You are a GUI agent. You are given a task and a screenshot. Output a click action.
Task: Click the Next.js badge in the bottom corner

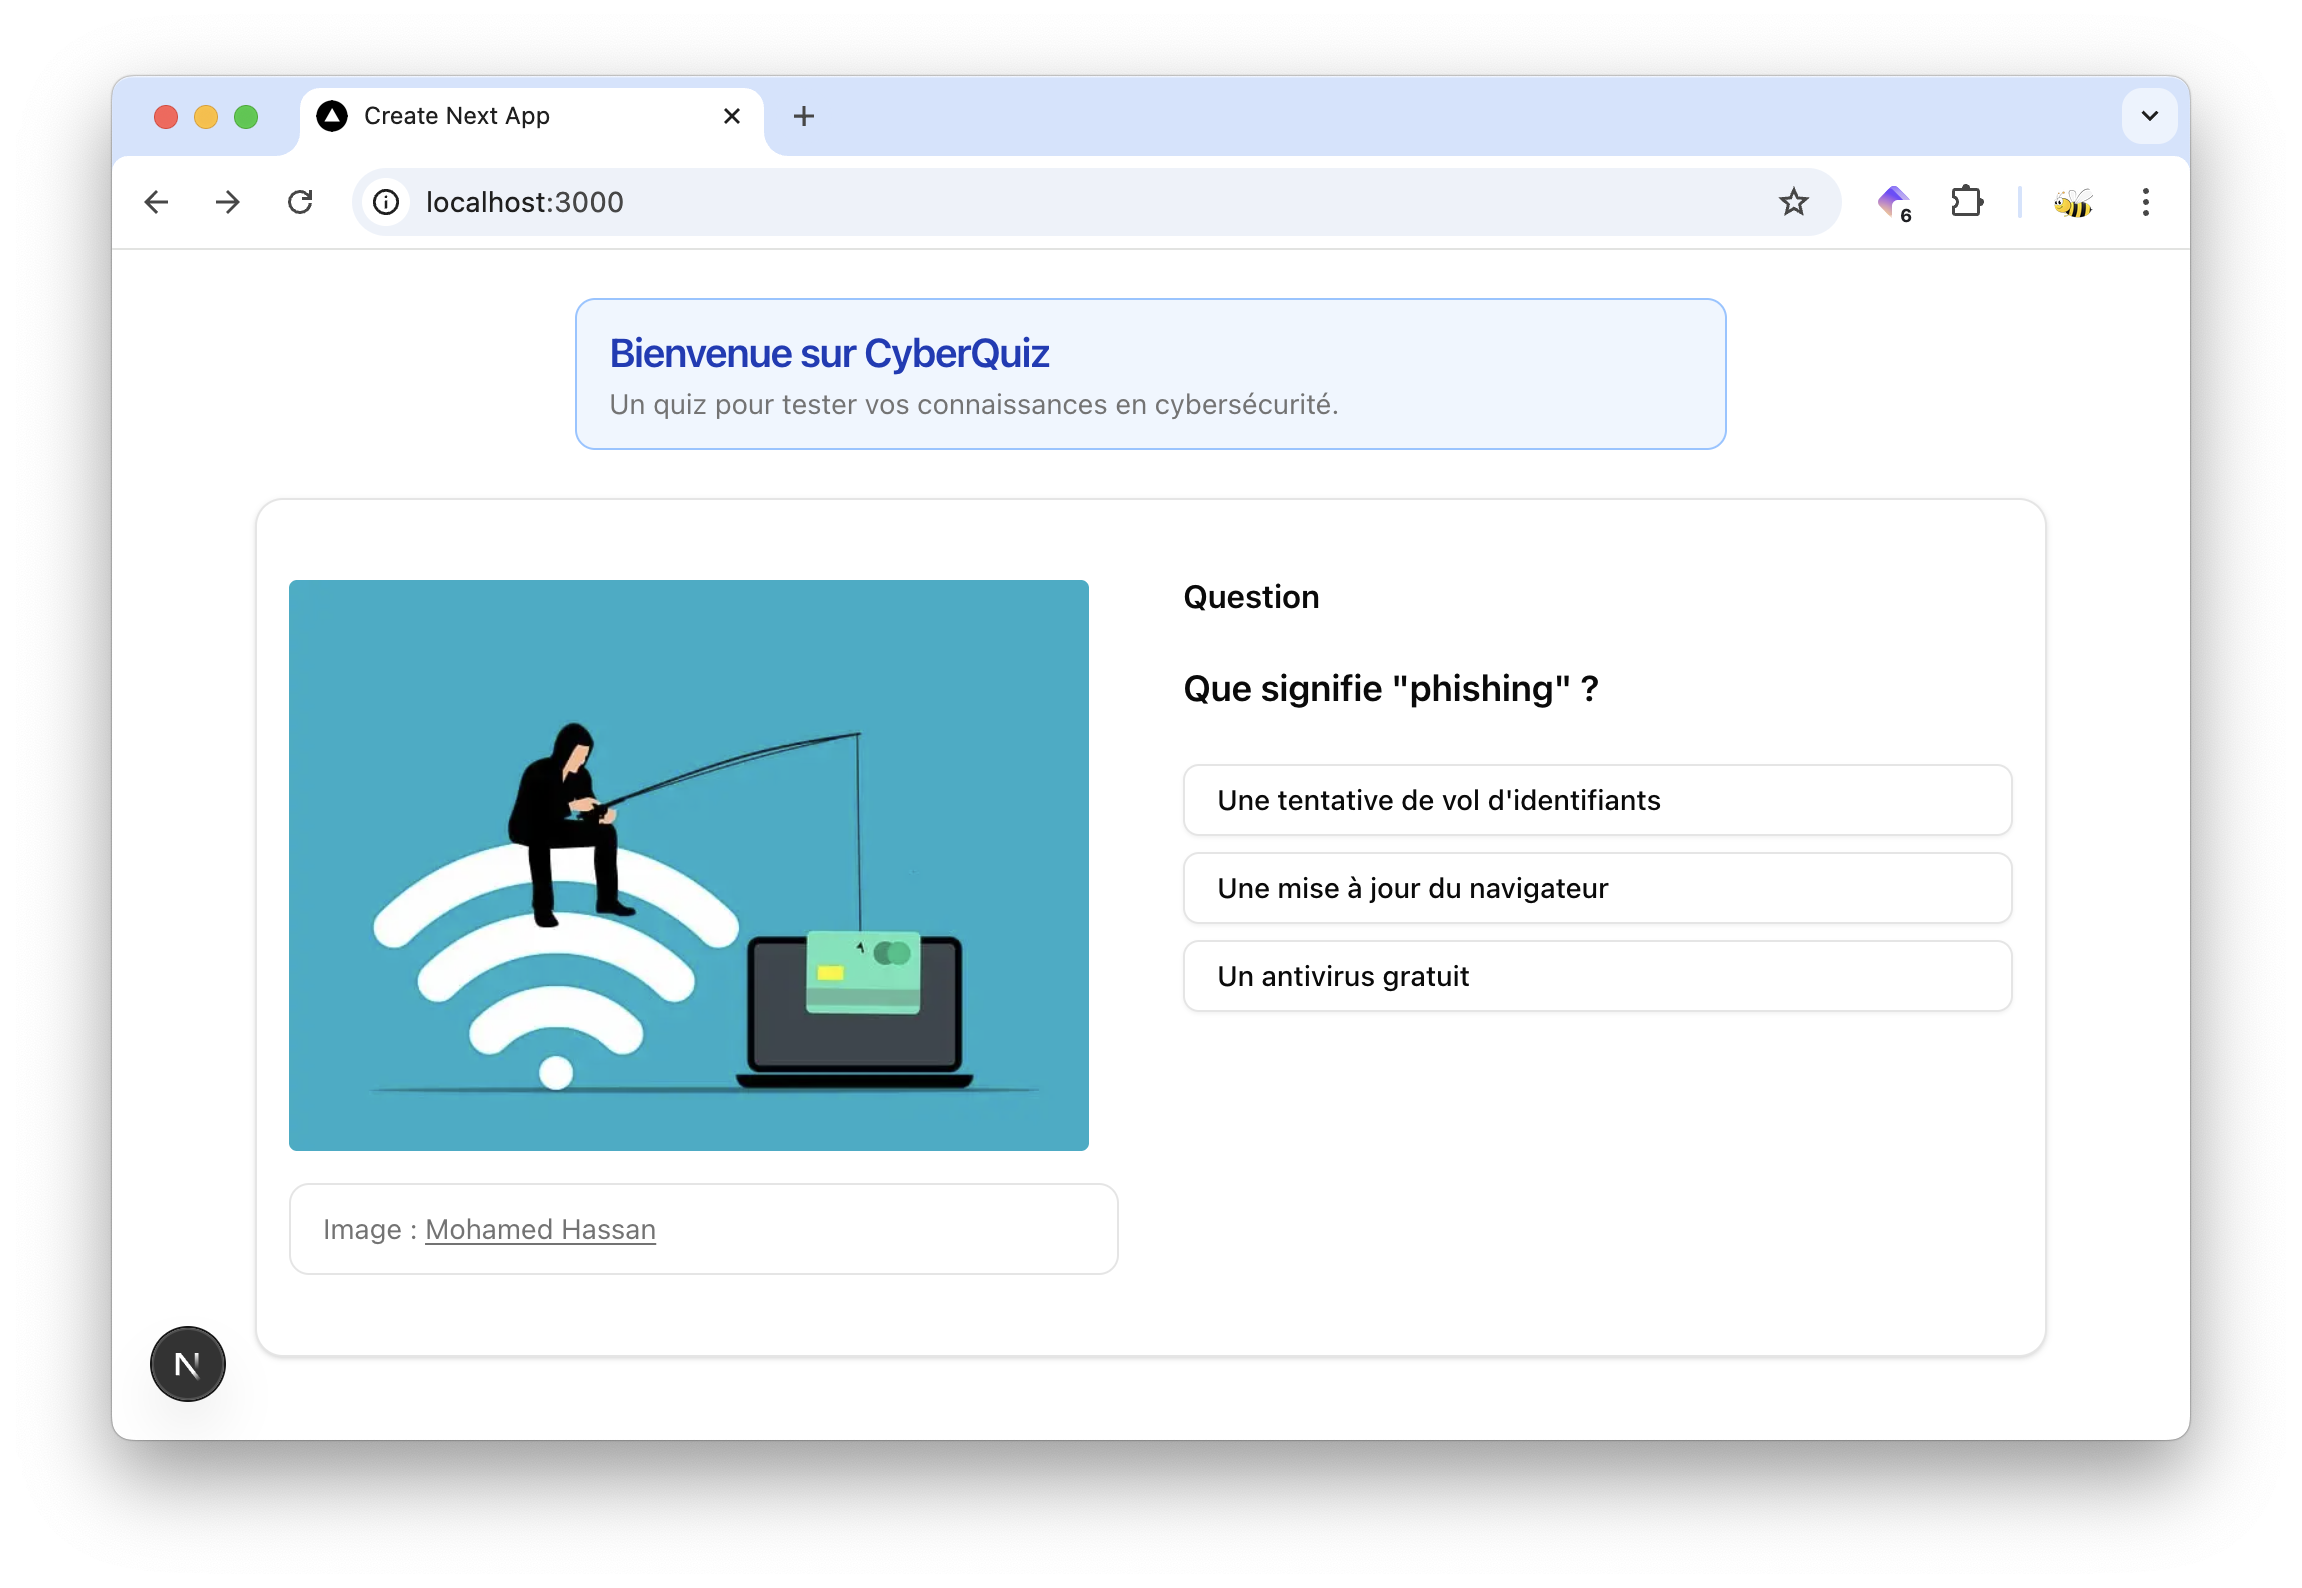pyautogui.click(x=187, y=1363)
